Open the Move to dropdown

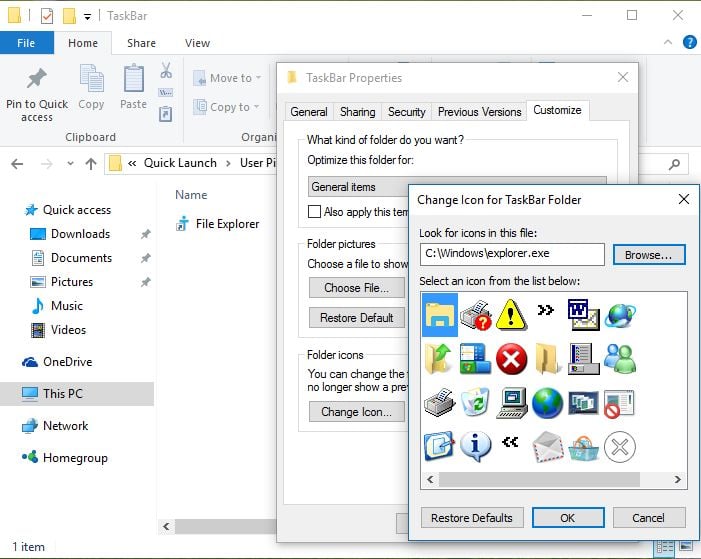[x=228, y=78]
